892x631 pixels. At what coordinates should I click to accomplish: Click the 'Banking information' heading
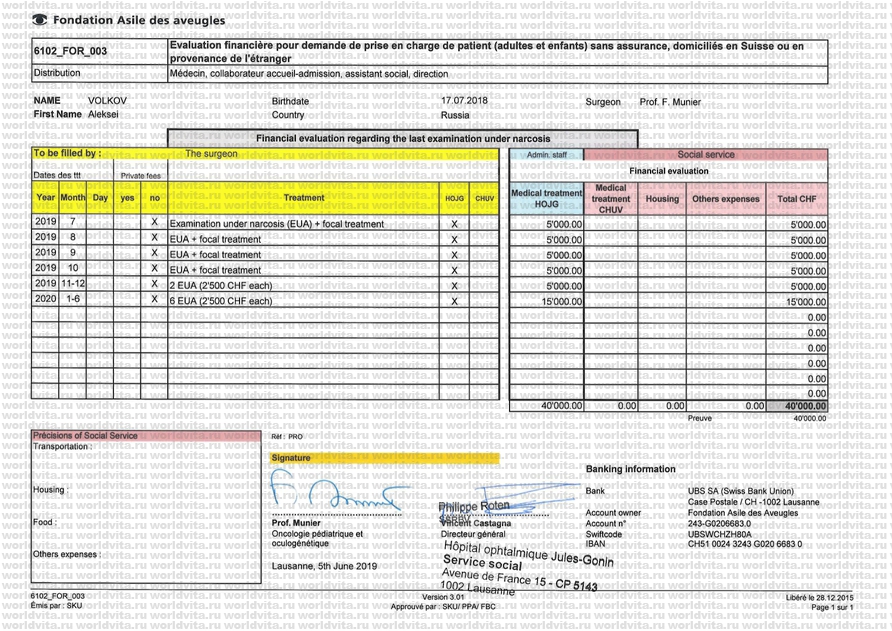click(x=630, y=469)
